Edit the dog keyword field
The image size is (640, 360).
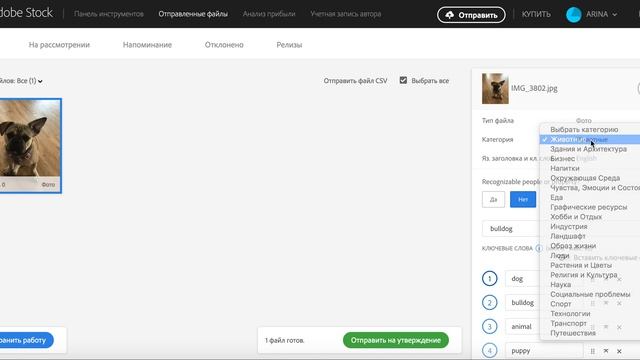pyautogui.click(x=522, y=279)
